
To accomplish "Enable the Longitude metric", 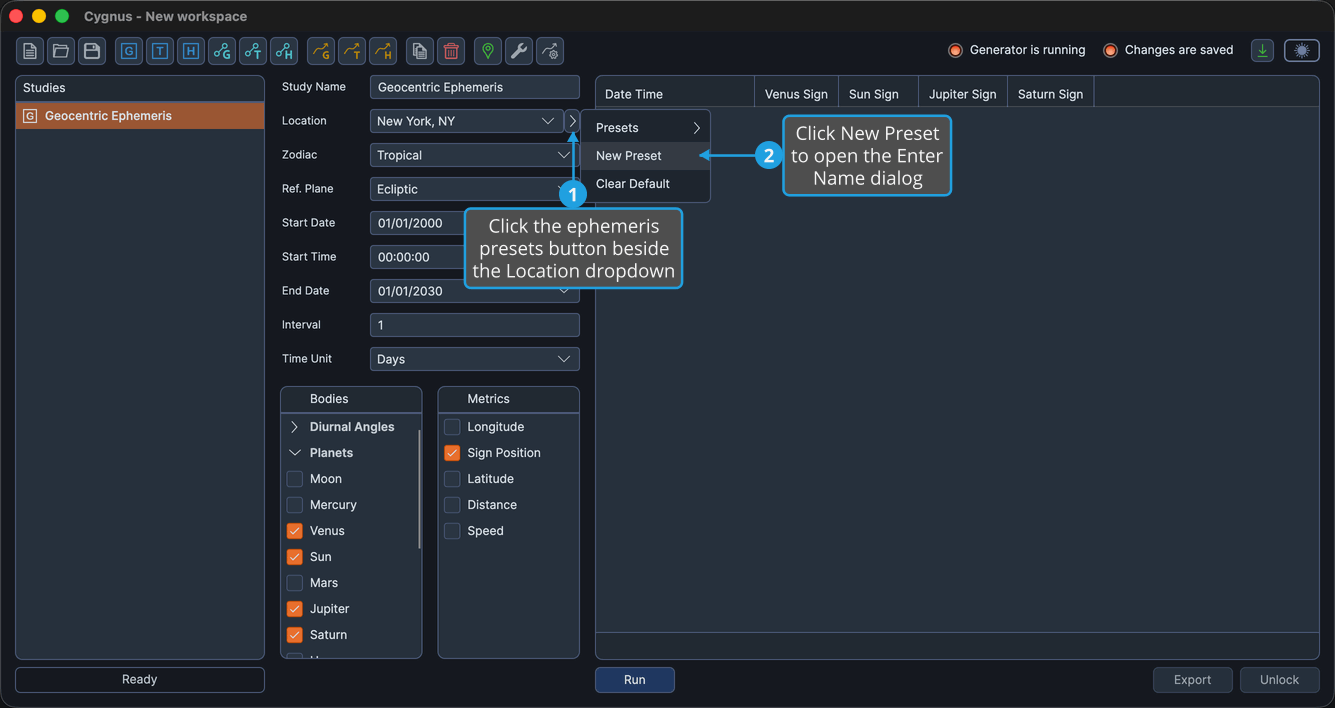I will pyautogui.click(x=452, y=427).
